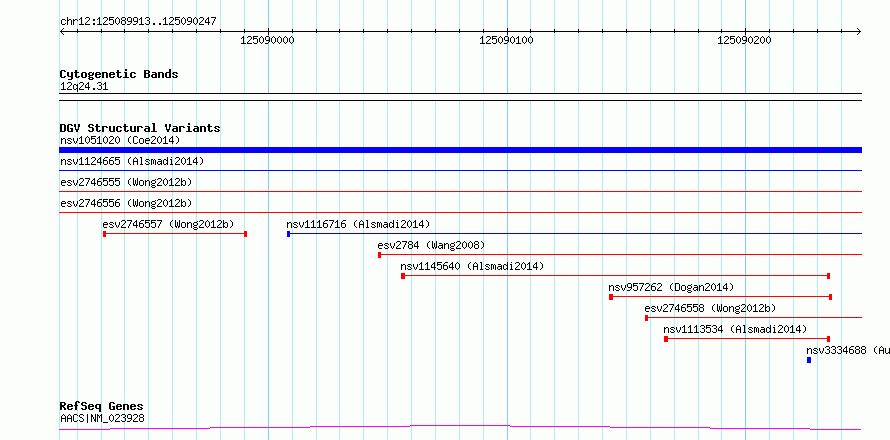Click the 125090100 ruler coordinate

(506, 41)
